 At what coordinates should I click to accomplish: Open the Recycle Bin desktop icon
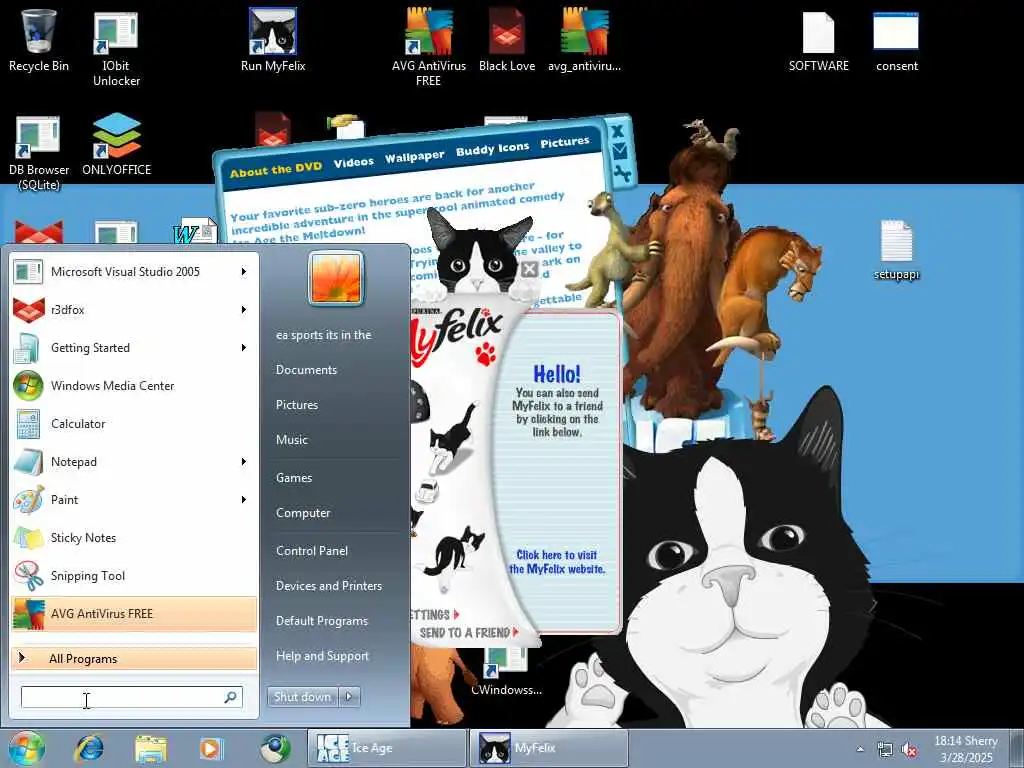point(39,40)
